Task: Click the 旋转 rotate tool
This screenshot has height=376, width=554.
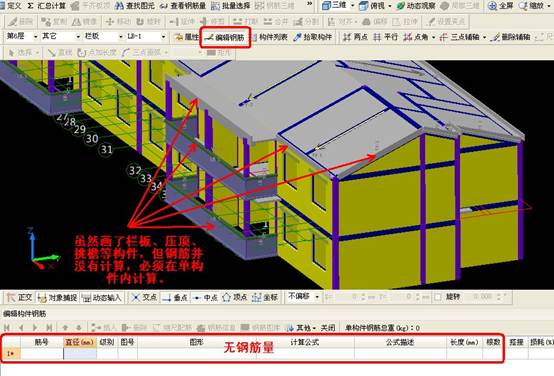Action: point(148,22)
